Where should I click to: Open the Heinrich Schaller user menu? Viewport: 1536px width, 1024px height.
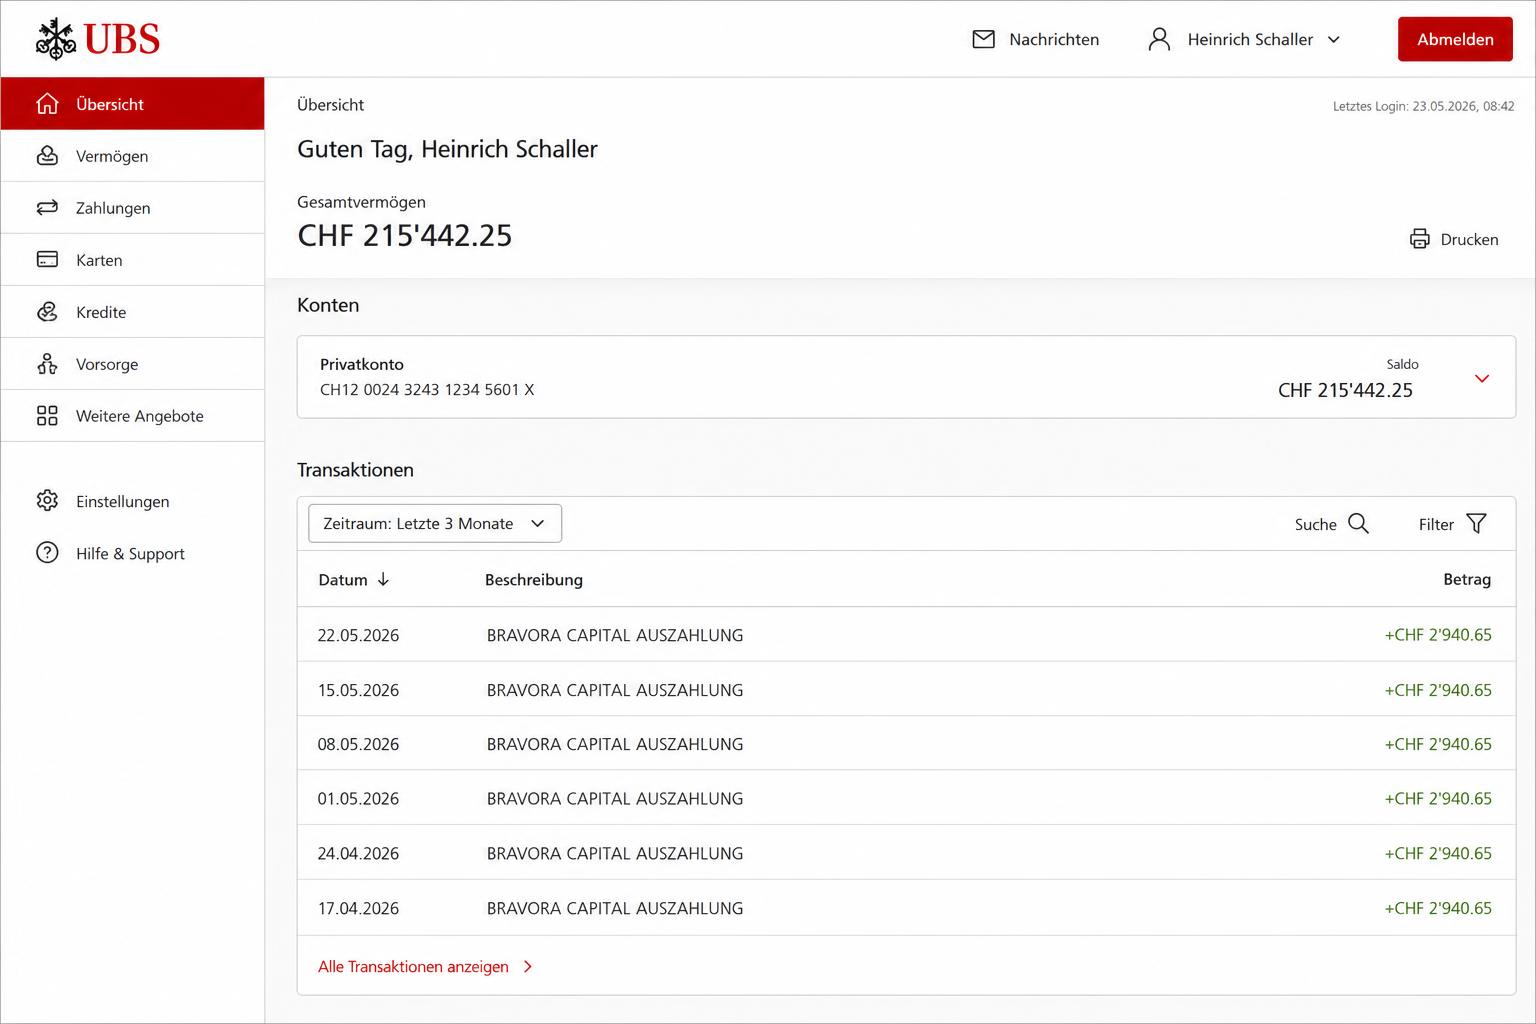pos(1245,39)
